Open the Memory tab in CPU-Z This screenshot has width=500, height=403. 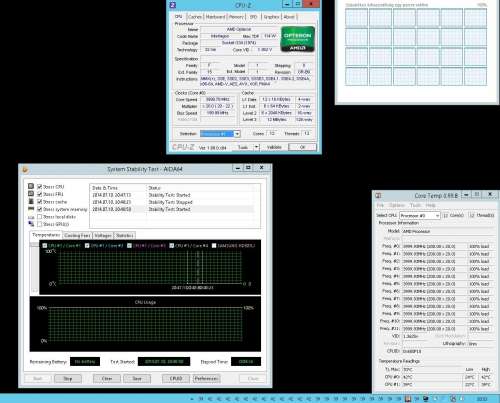click(x=236, y=17)
